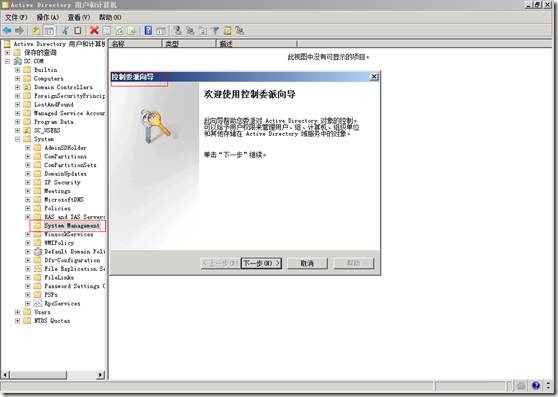Expand the SC_USERS organizational unit
Viewport: 558px width, 397px height.
17,131
